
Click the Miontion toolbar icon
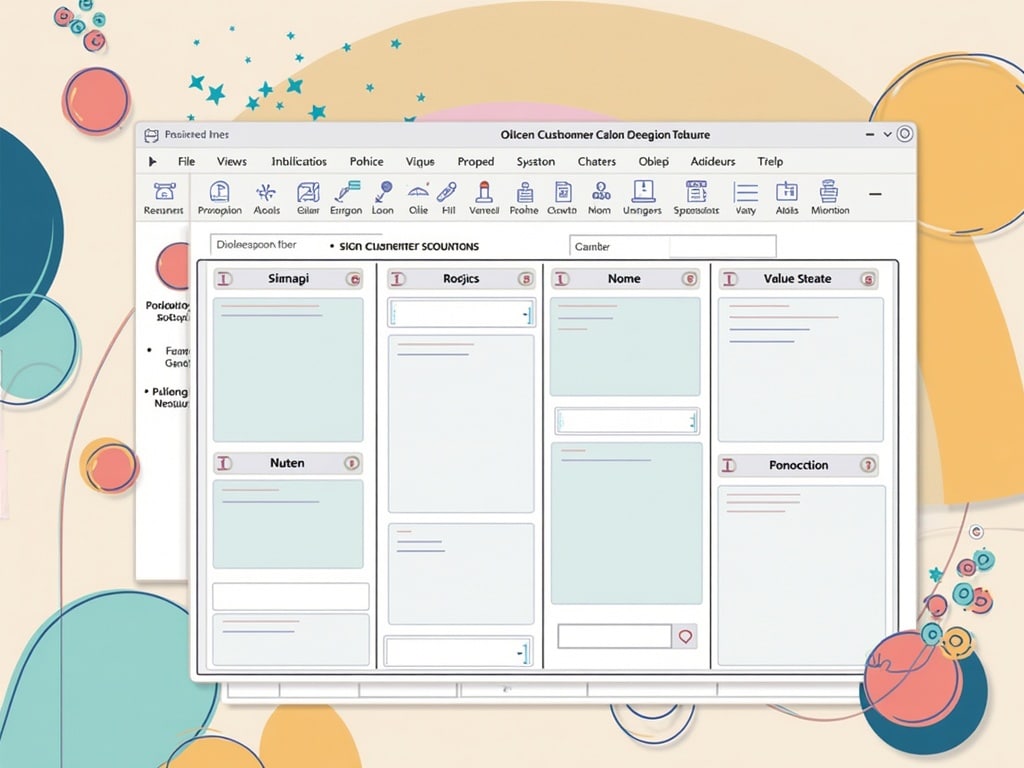tap(829, 191)
